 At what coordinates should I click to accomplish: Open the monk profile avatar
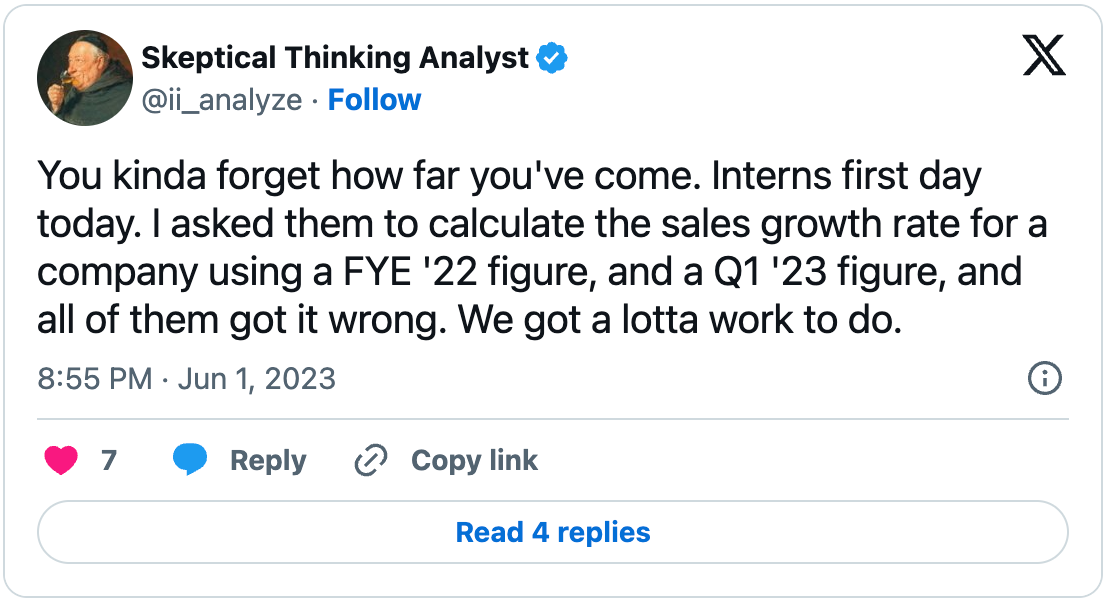85,78
